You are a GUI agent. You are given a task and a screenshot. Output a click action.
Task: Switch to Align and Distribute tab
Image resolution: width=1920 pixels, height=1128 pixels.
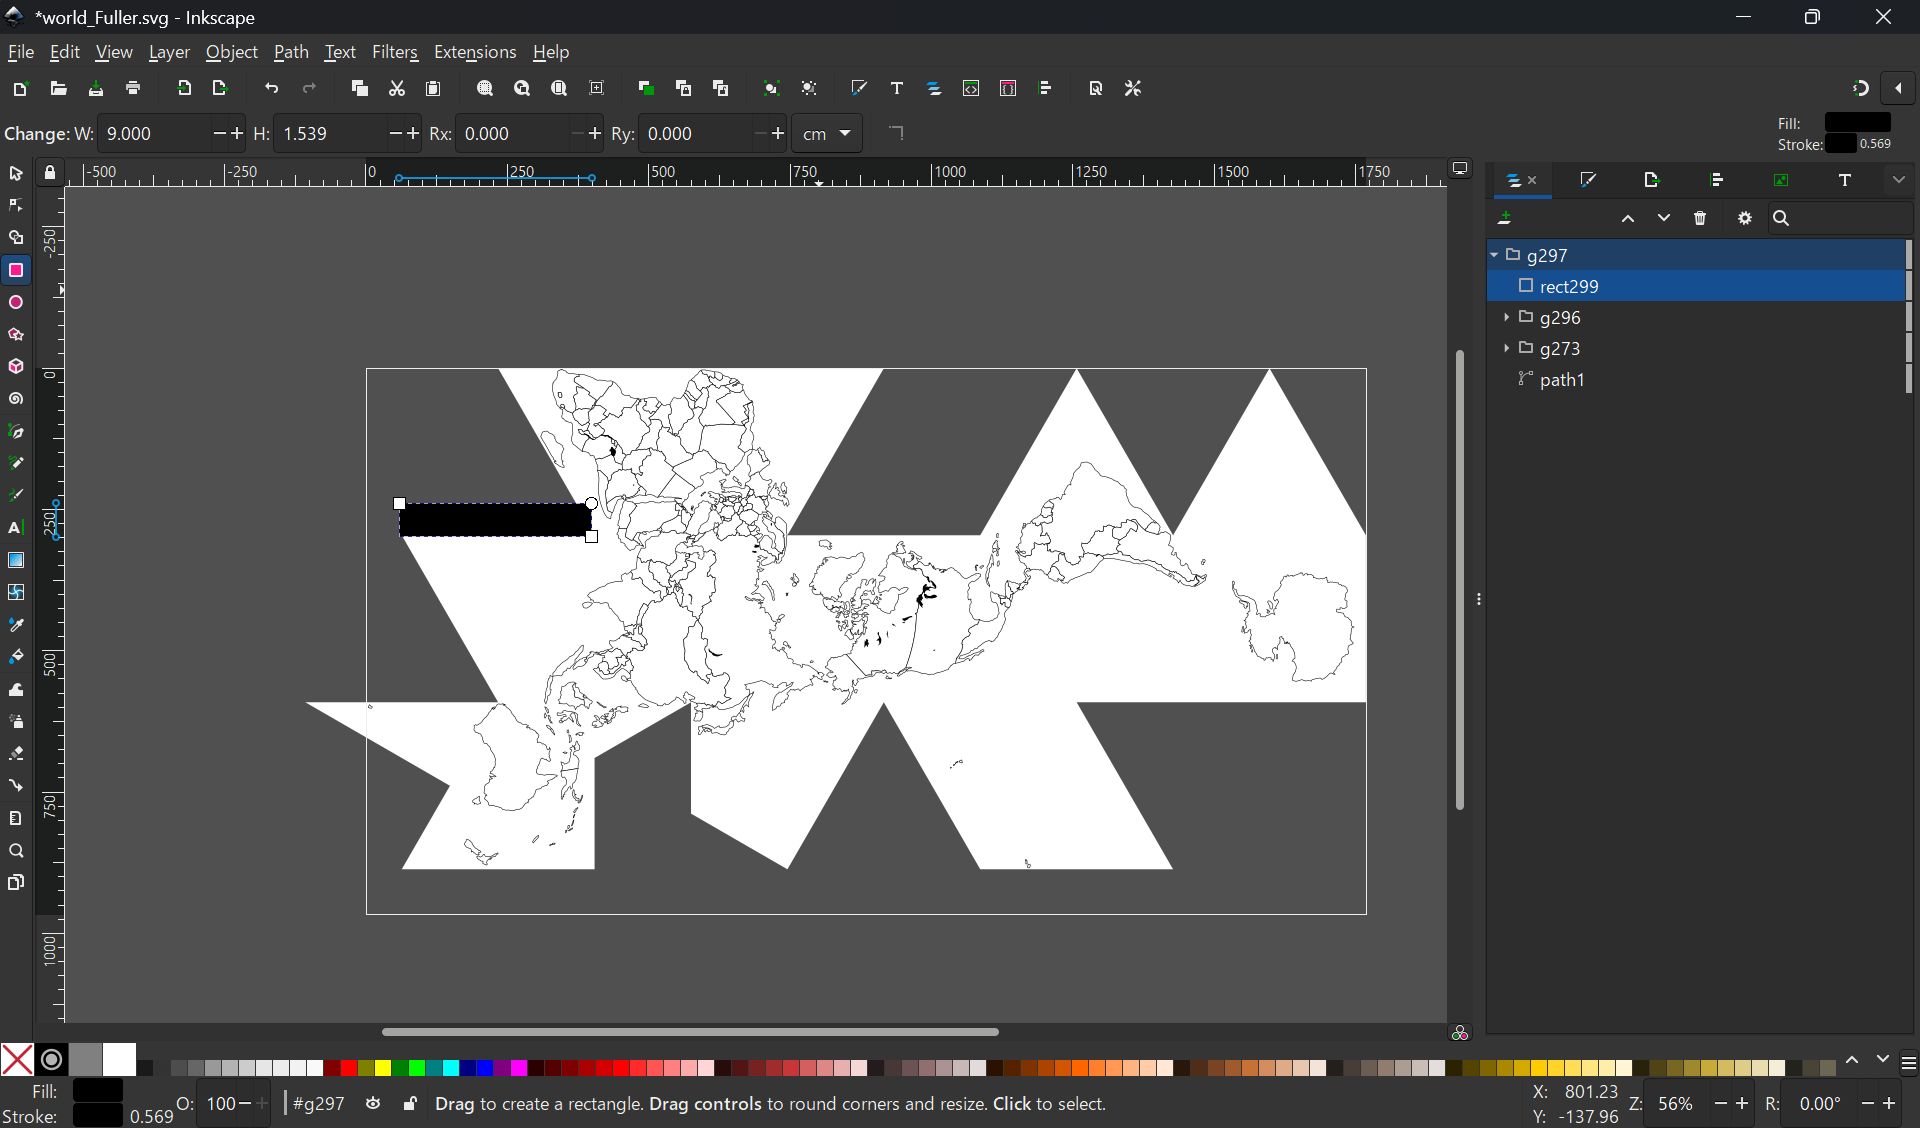click(x=1717, y=180)
